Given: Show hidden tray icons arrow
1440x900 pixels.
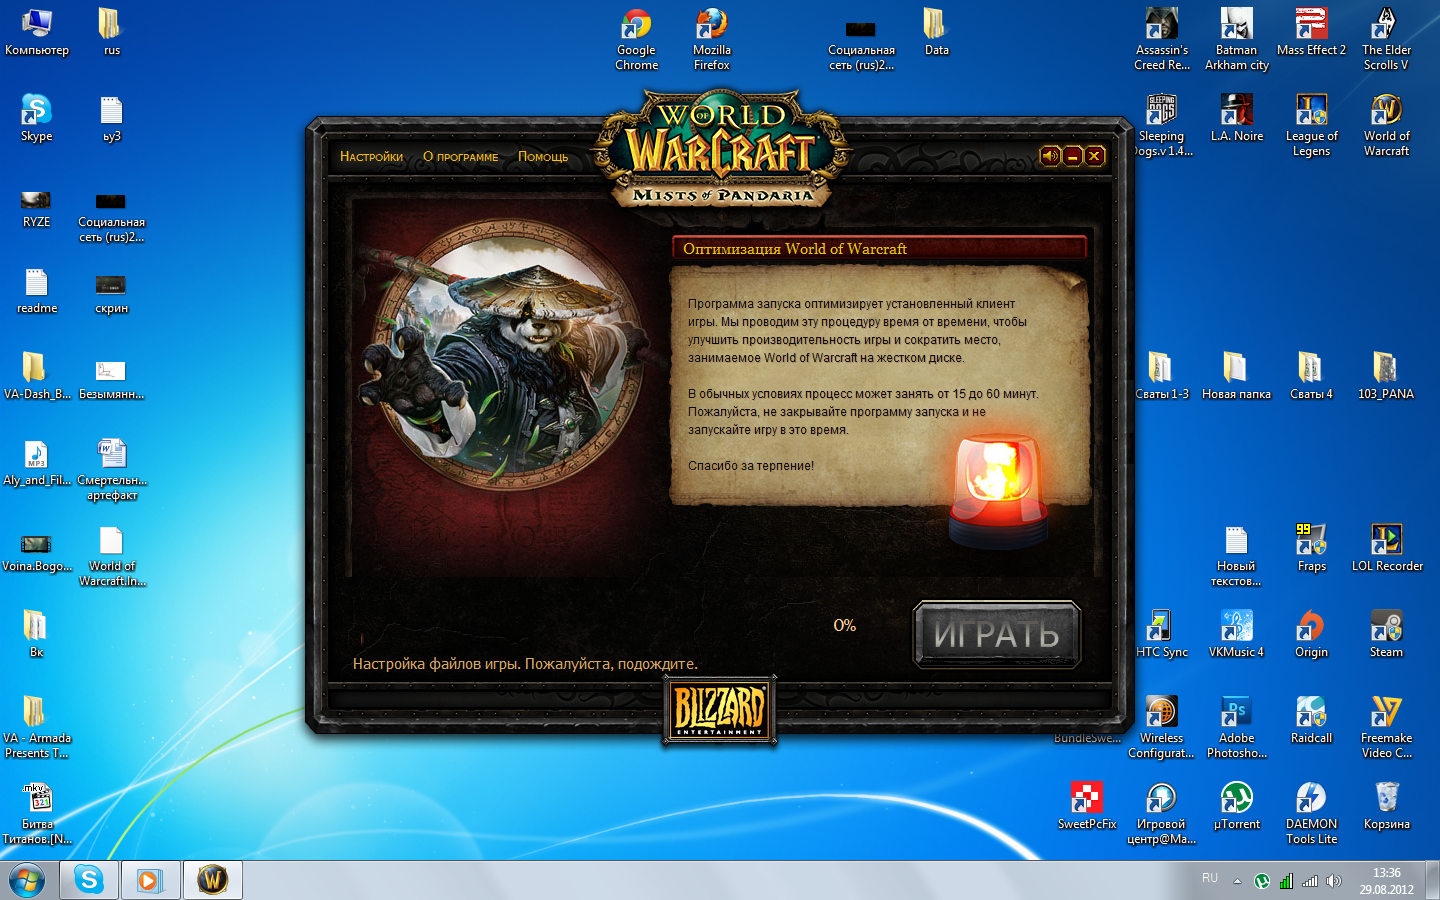Looking at the screenshot, I should [x=1237, y=881].
